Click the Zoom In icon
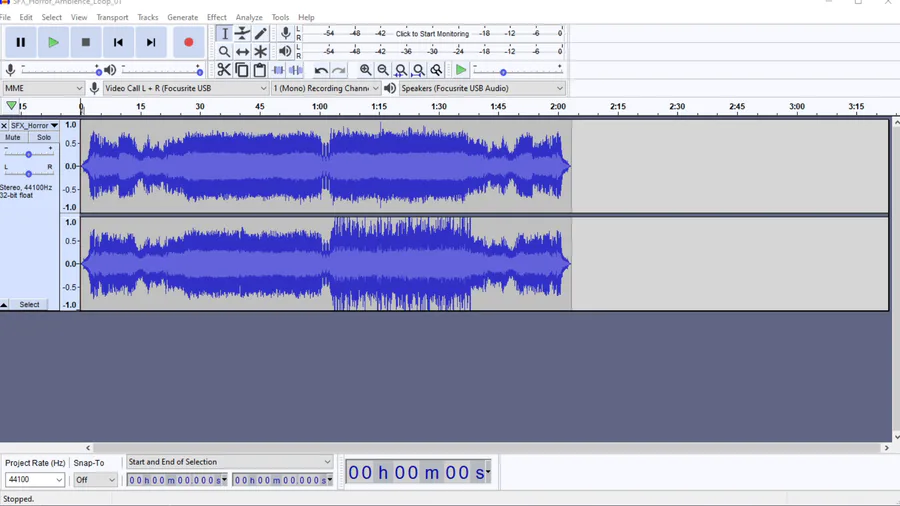Screen dimensions: 900x506 pyautogui.click(x=365, y=70)
